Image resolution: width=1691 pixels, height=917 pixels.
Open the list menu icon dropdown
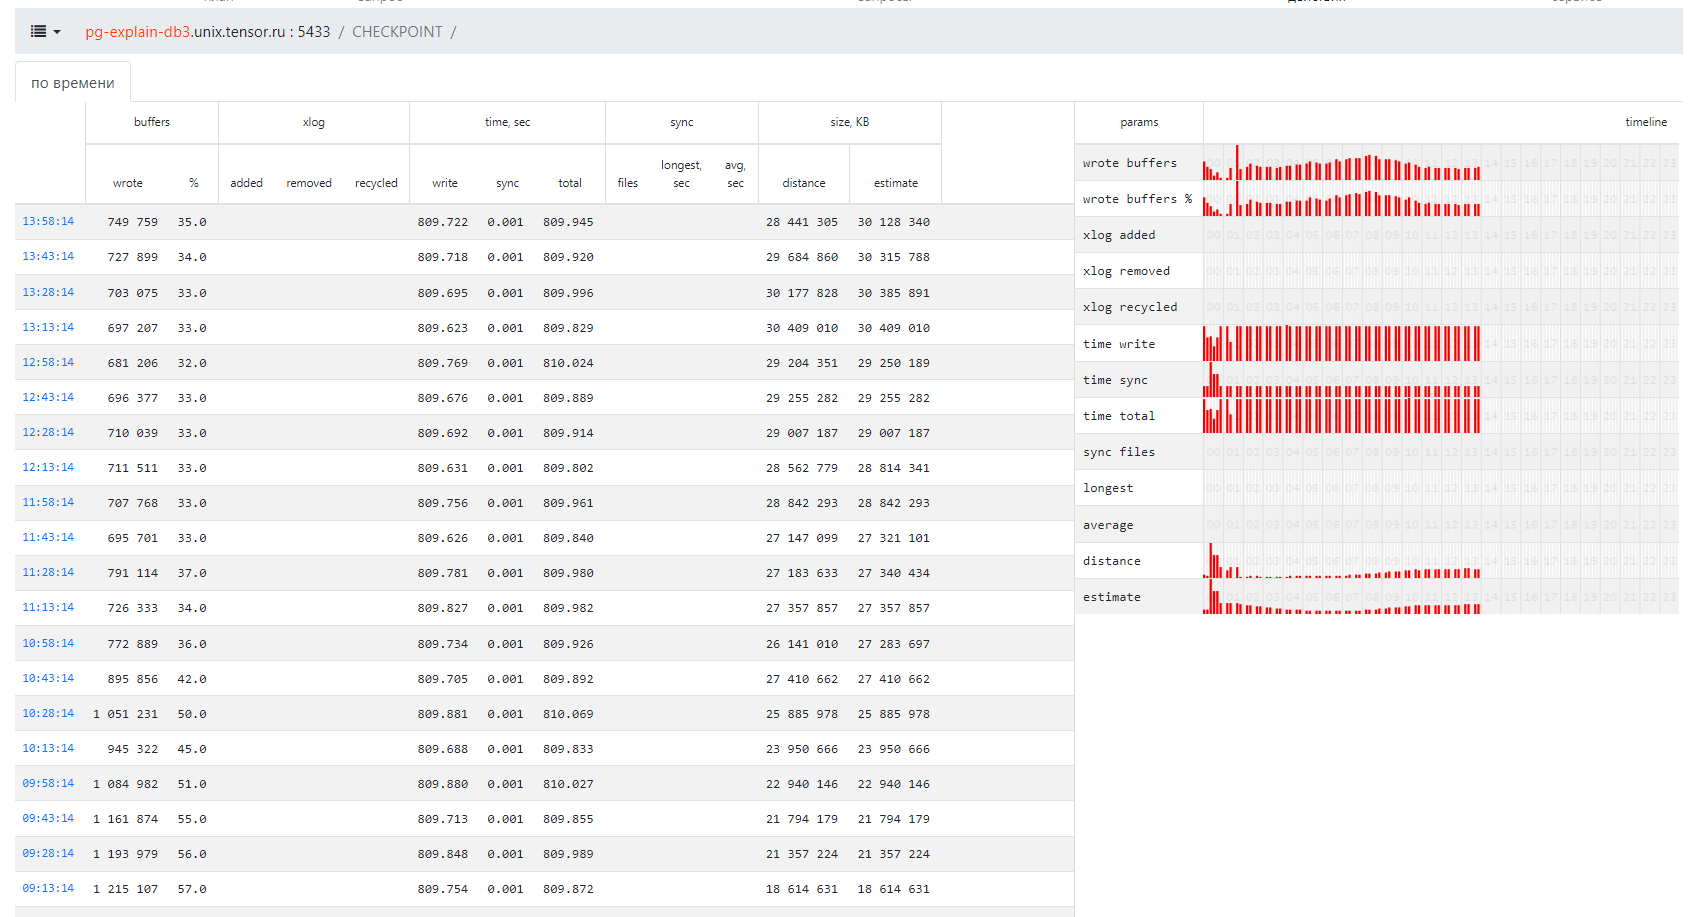[x=45, y=32]
